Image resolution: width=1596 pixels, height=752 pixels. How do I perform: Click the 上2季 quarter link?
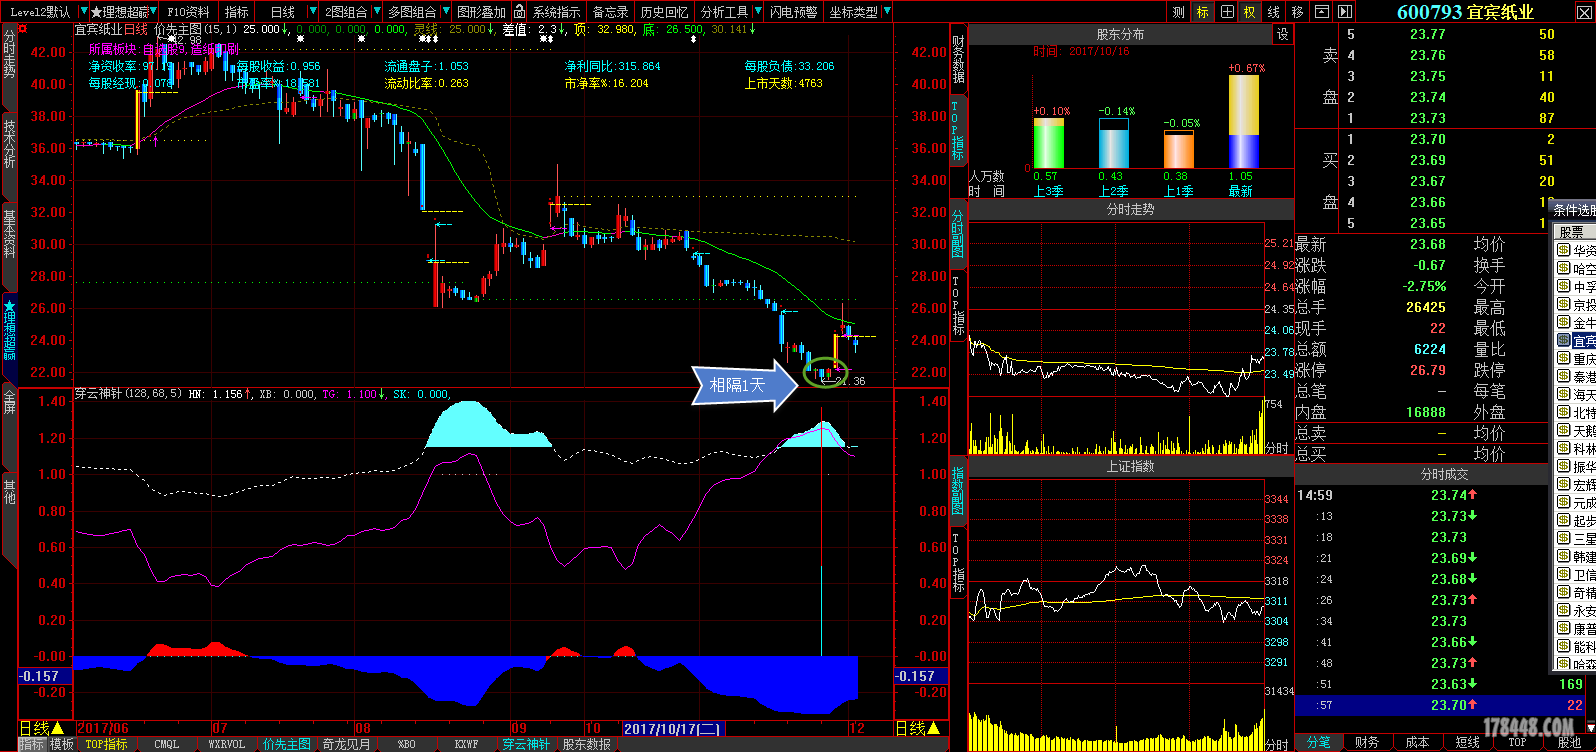1113,191
